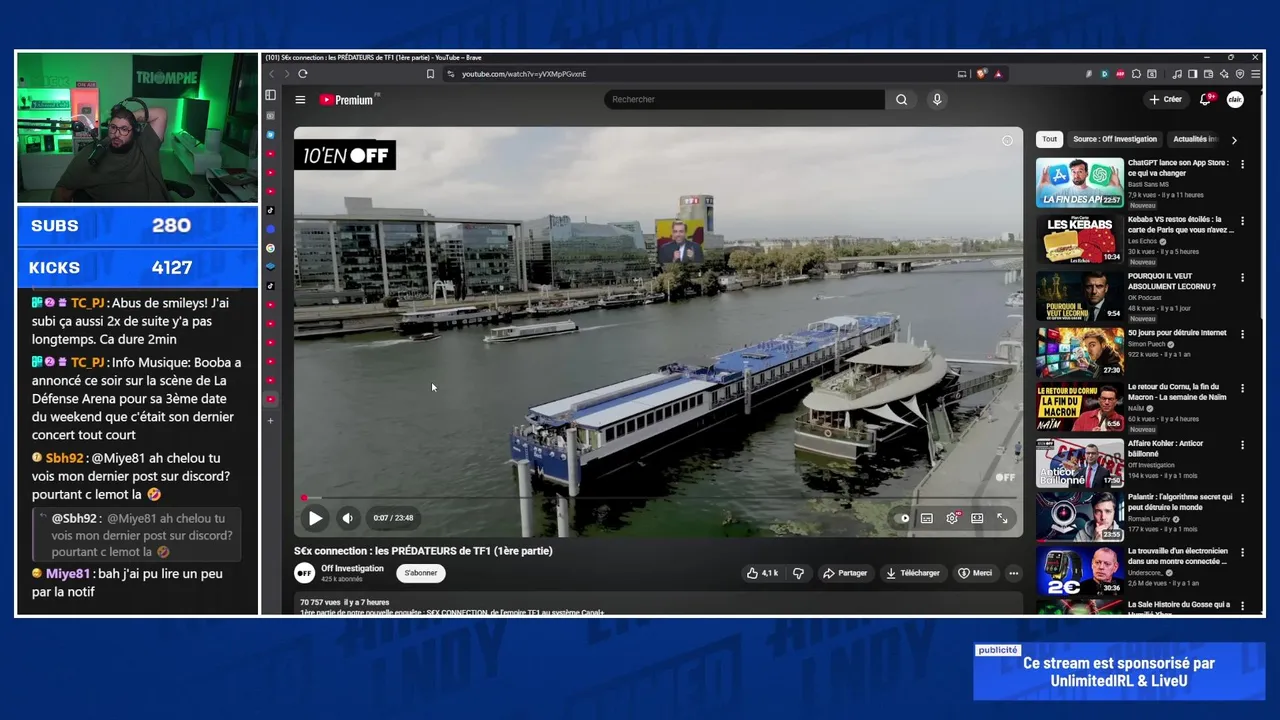This screenshot has width=1280, height=720.
Task: Open Off Investigation channel name link
Action: tap(352, 568)
